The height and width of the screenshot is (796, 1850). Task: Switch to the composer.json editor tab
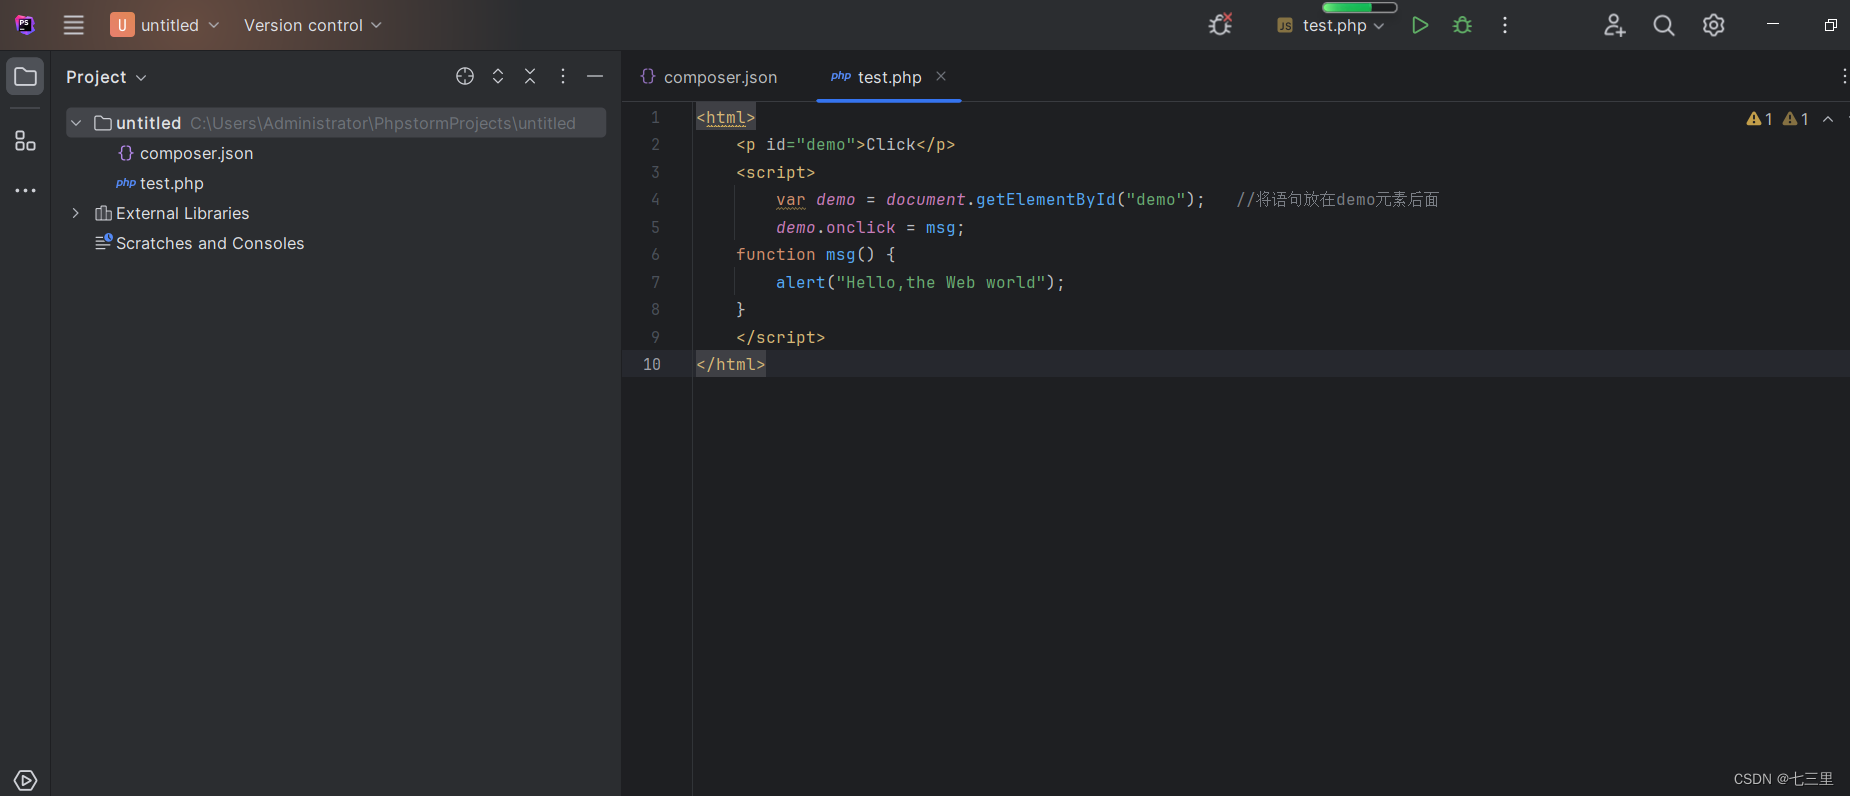click(709, 77)
